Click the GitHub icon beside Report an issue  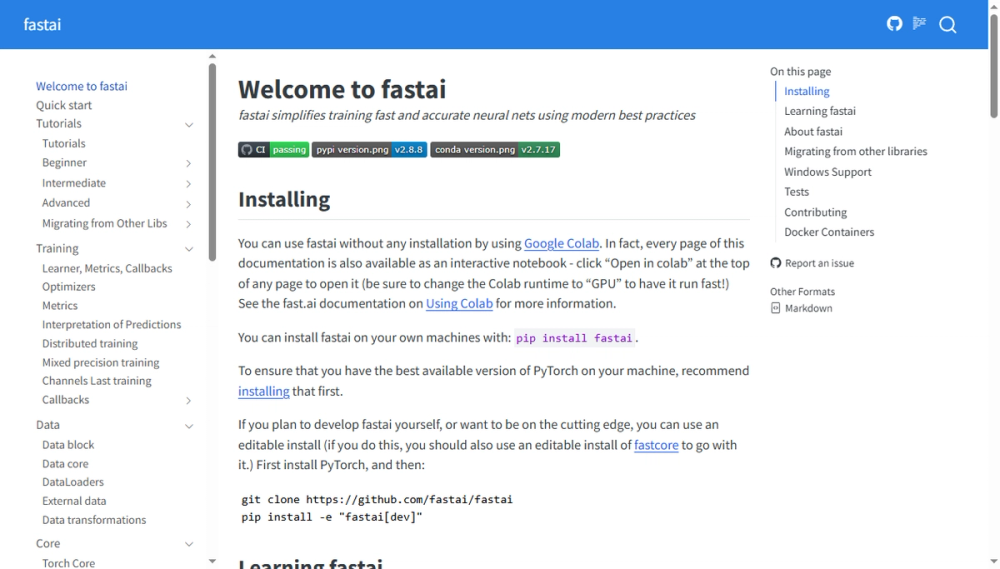(x=776, y=263)
